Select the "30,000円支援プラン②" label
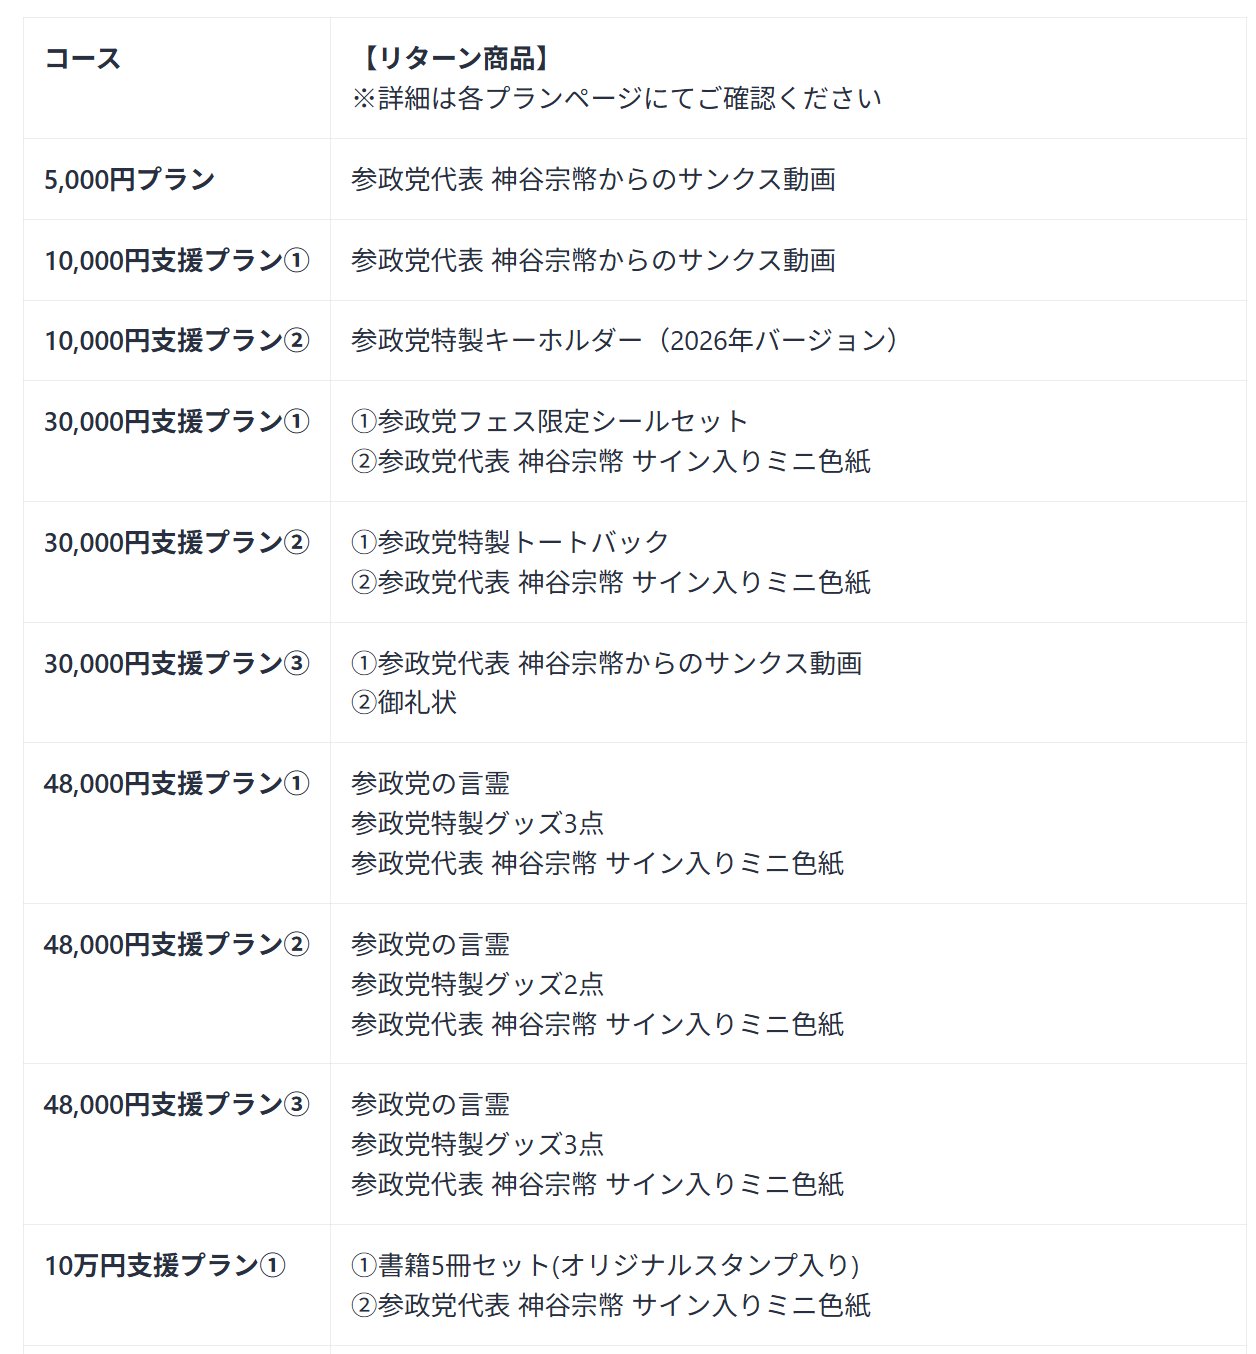This screenshot has width=1256, height=1354. coord(177,542)
